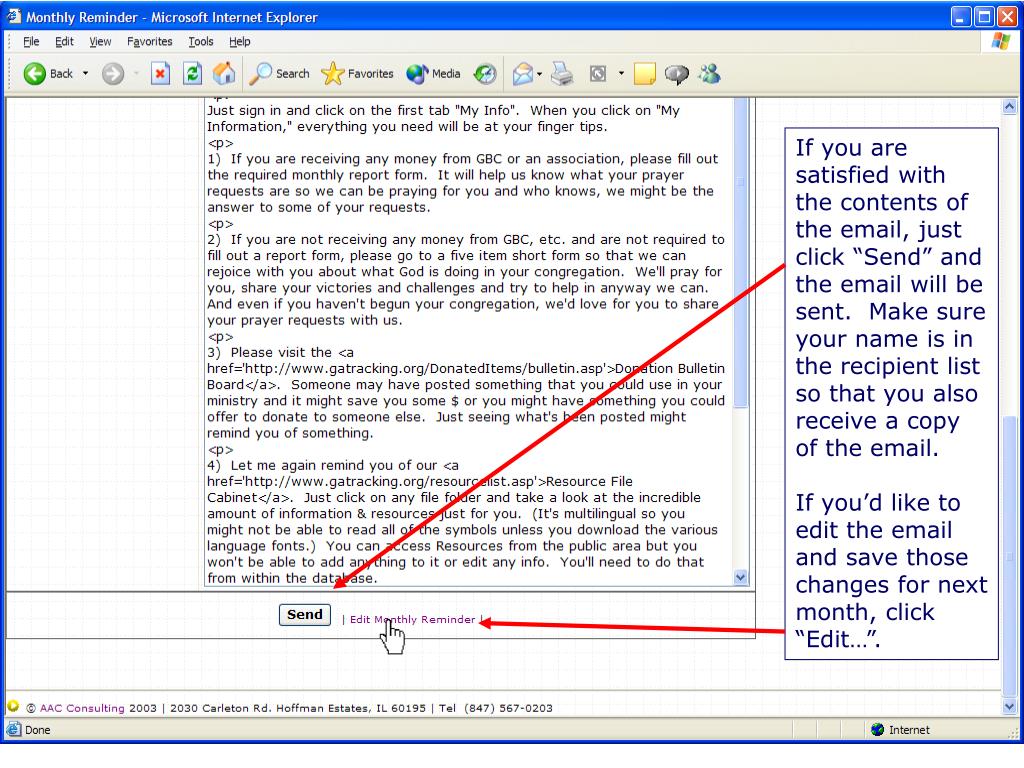The width and height of the screenshot is (1024, 768).
Task: Refresh the page with the green arrows icon
Action: [192, 74]
